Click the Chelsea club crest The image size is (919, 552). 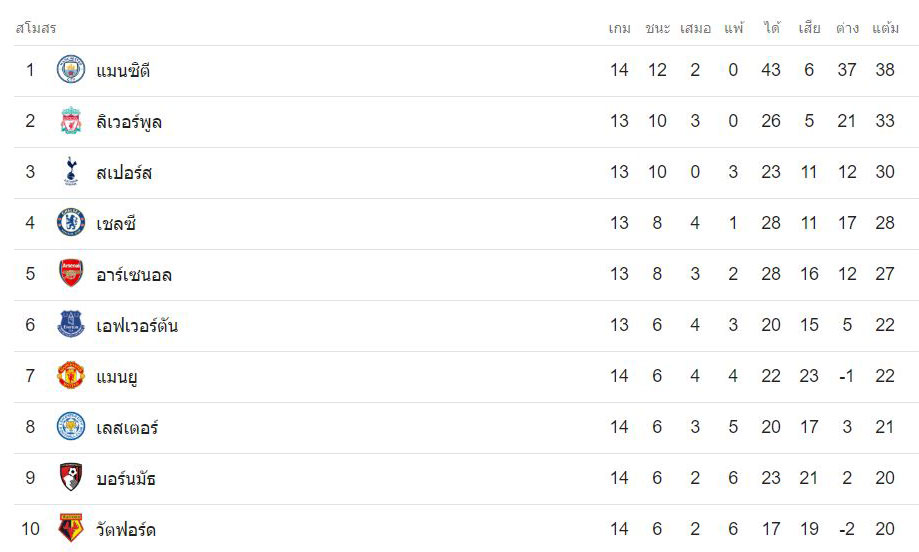point(71,223)
